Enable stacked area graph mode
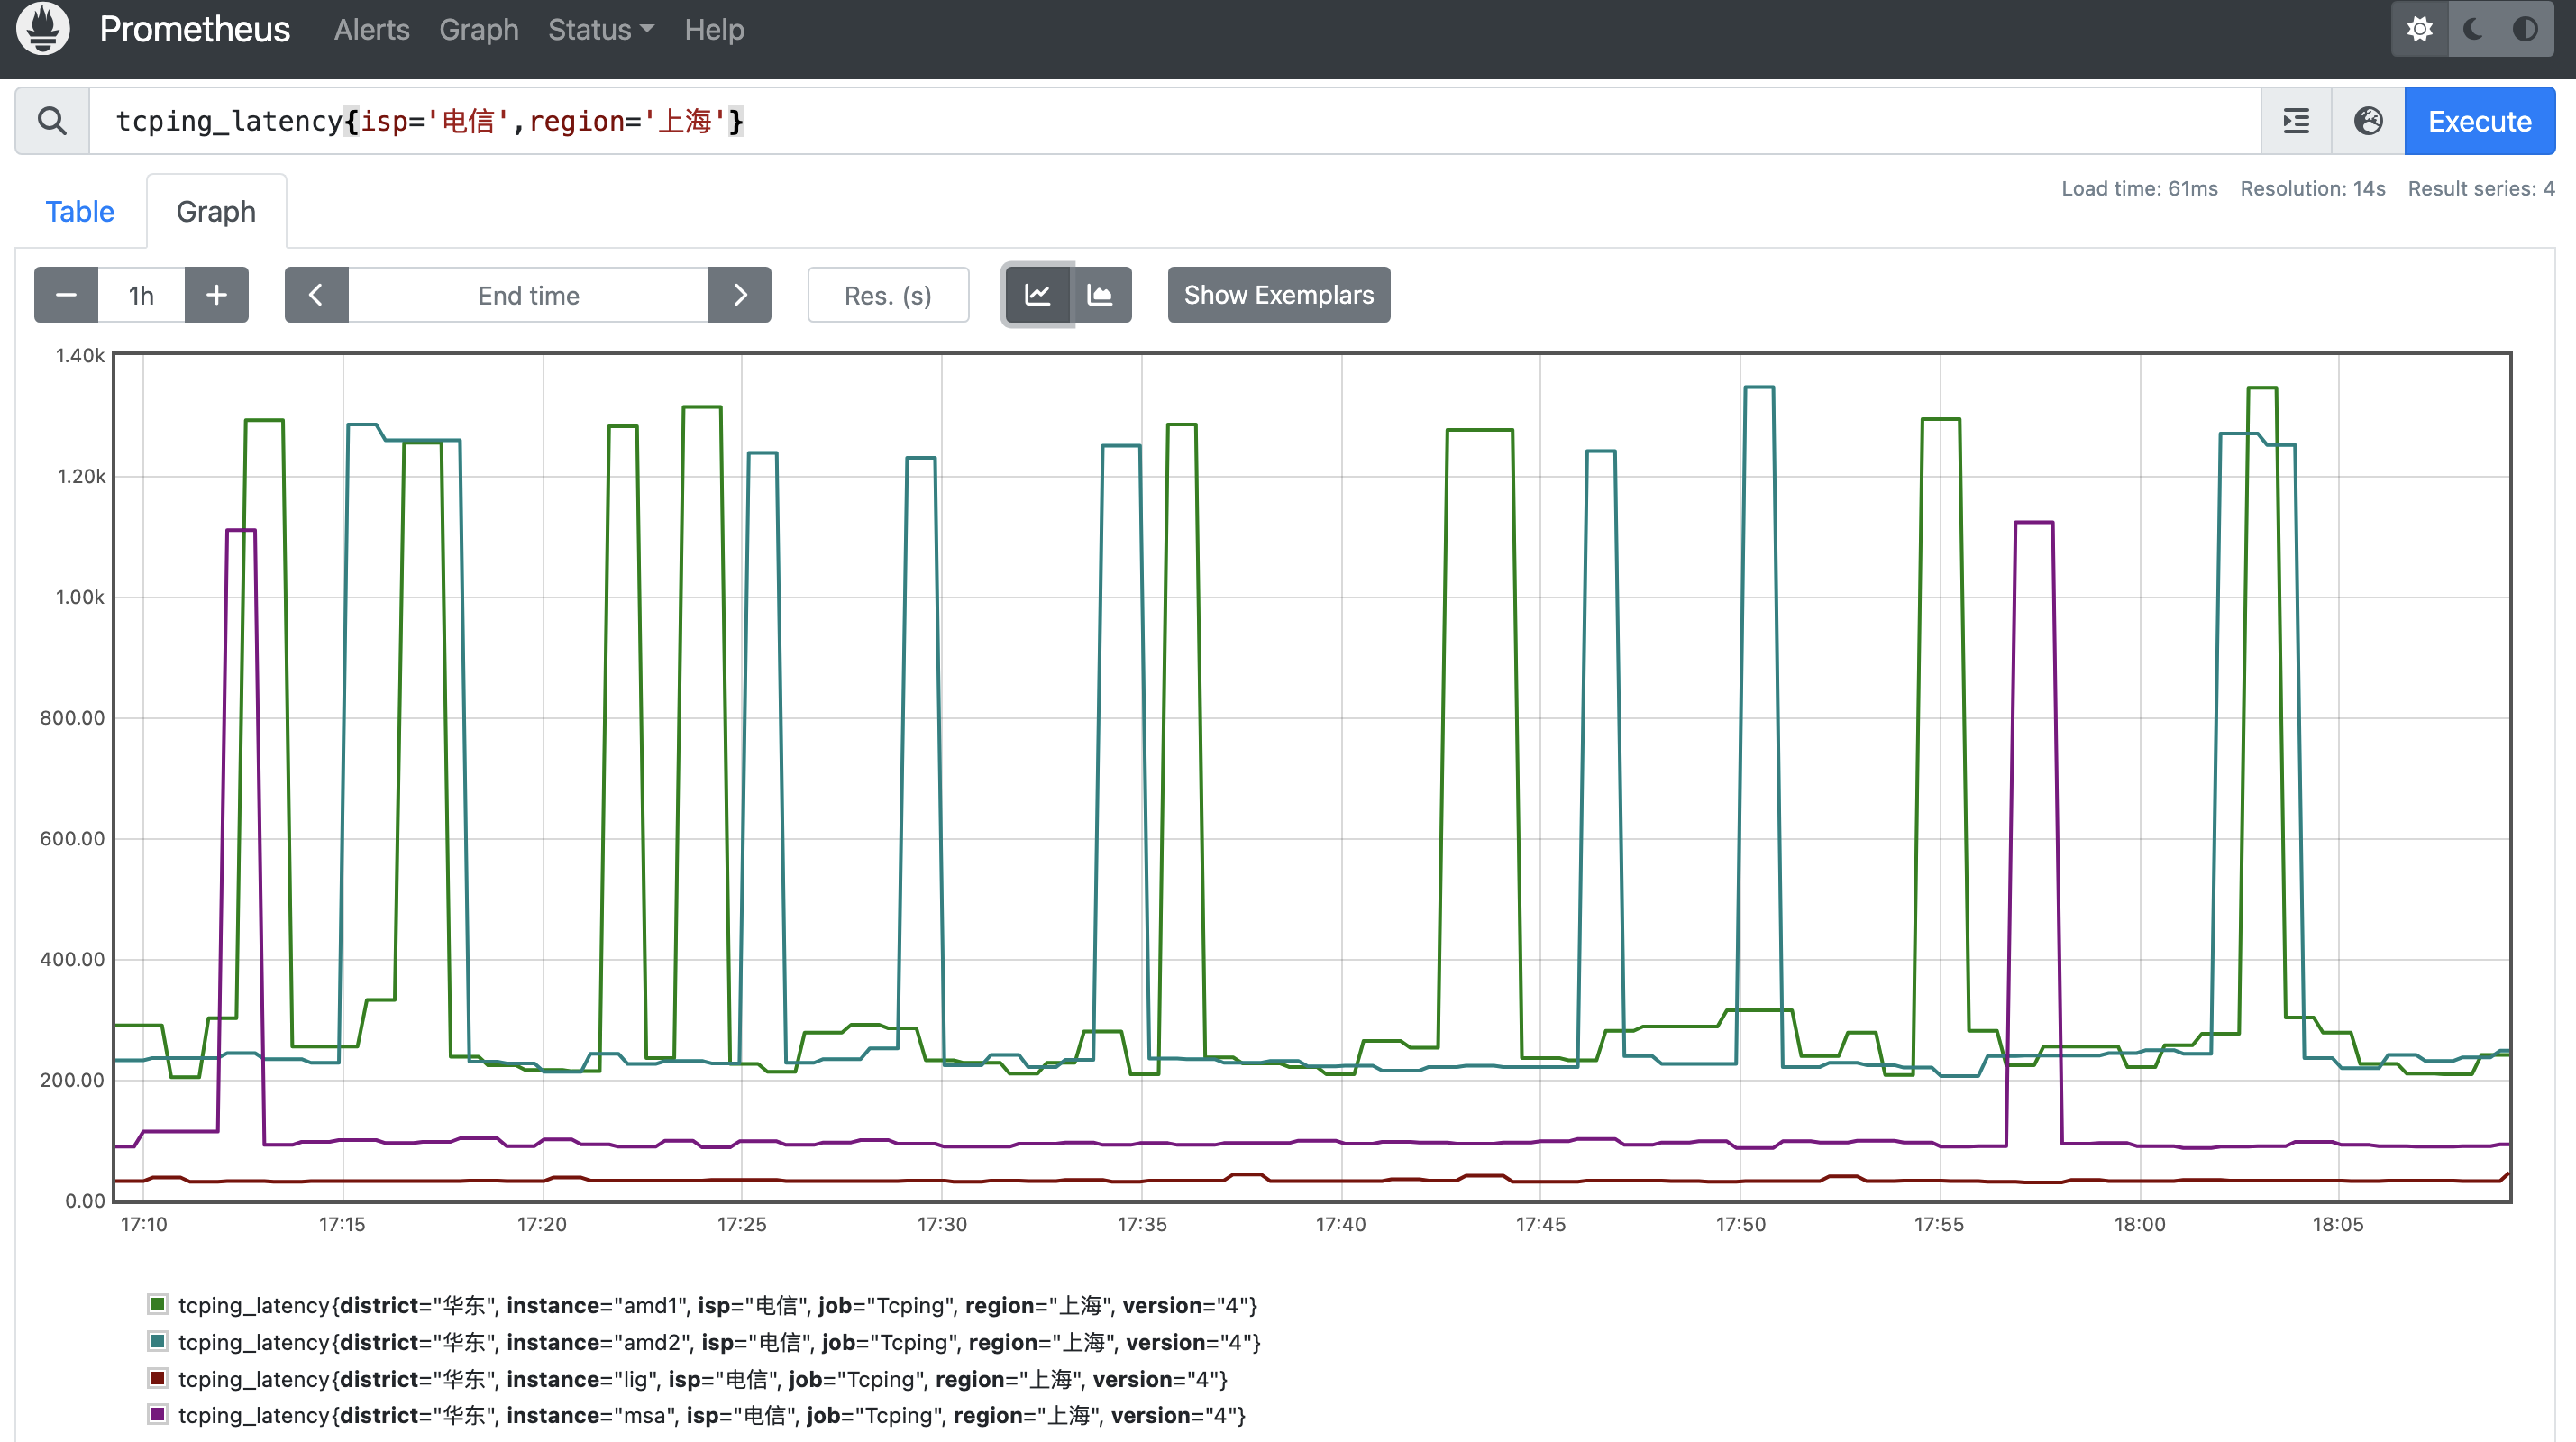Screen dimensions: 2576x1442 1100,295
